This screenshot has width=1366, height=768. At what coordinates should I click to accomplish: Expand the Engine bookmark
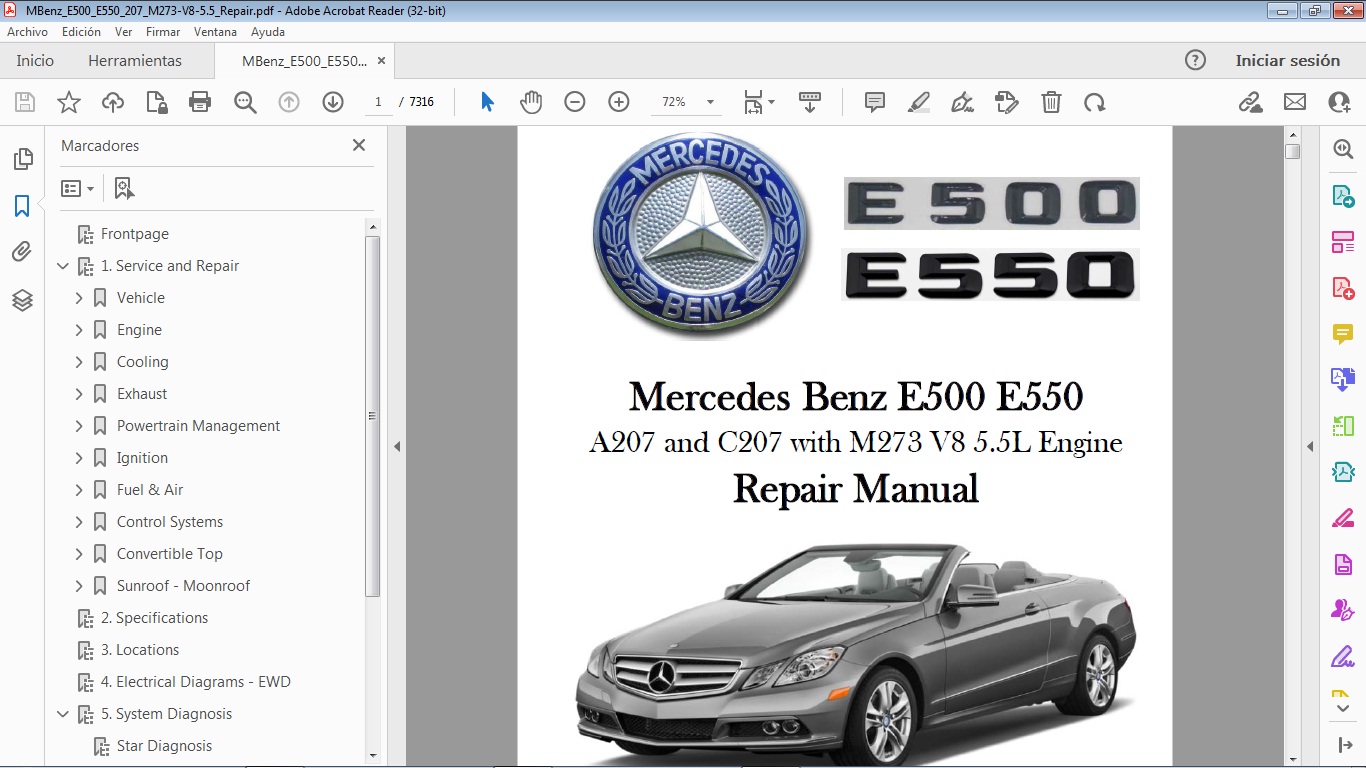(80, 329)
